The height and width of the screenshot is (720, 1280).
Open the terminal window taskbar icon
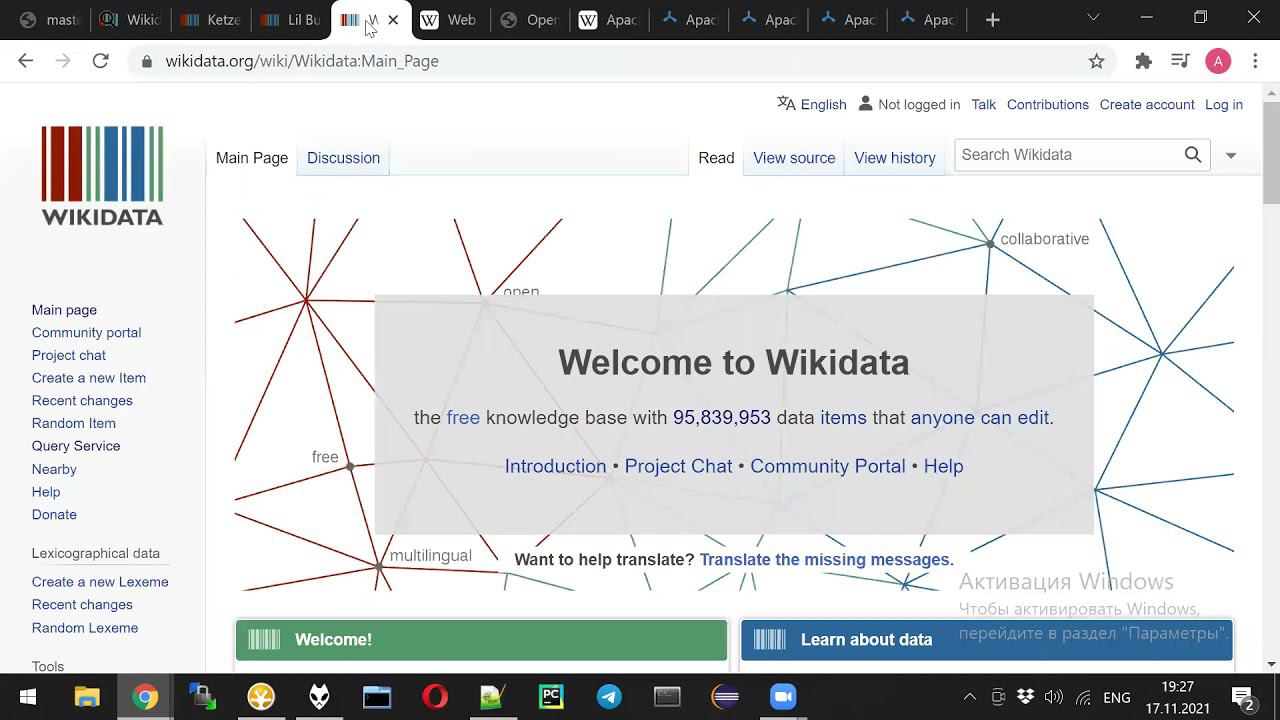(x=667, y=696)
